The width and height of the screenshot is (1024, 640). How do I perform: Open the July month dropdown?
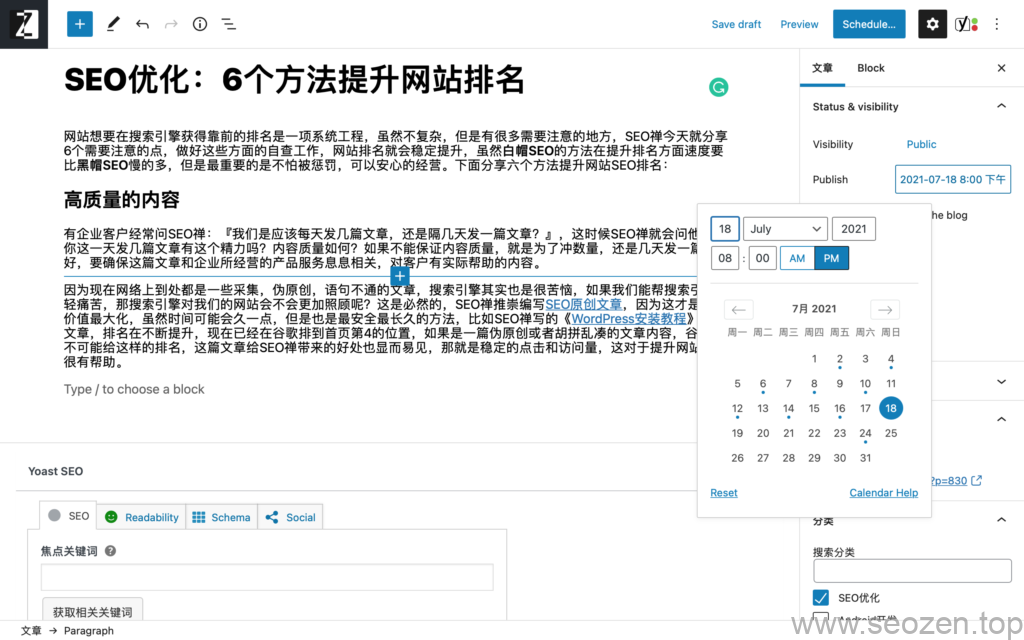(785, 229)
